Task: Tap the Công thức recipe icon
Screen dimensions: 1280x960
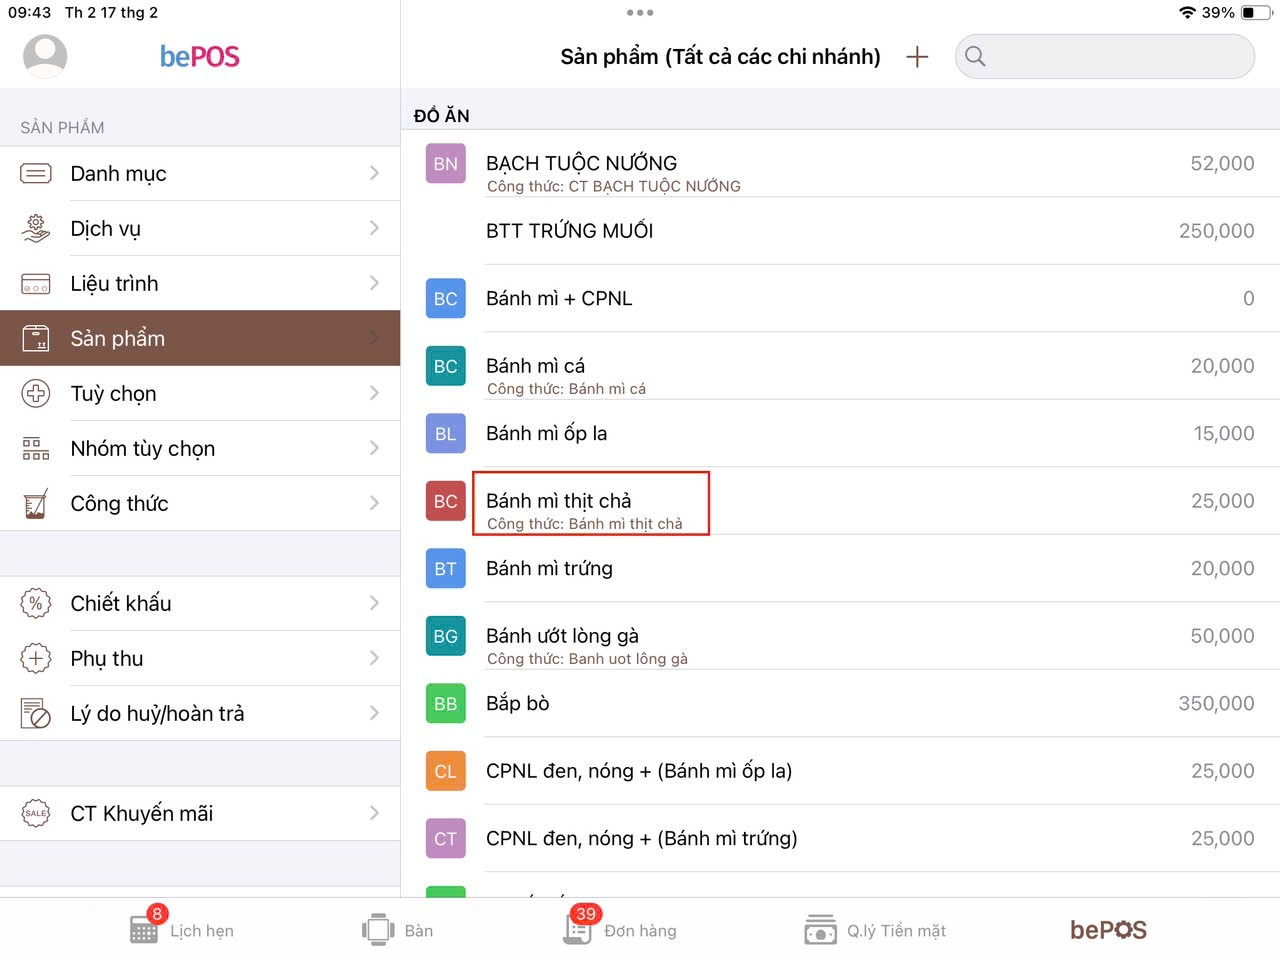Action: [x=36, y=503]
